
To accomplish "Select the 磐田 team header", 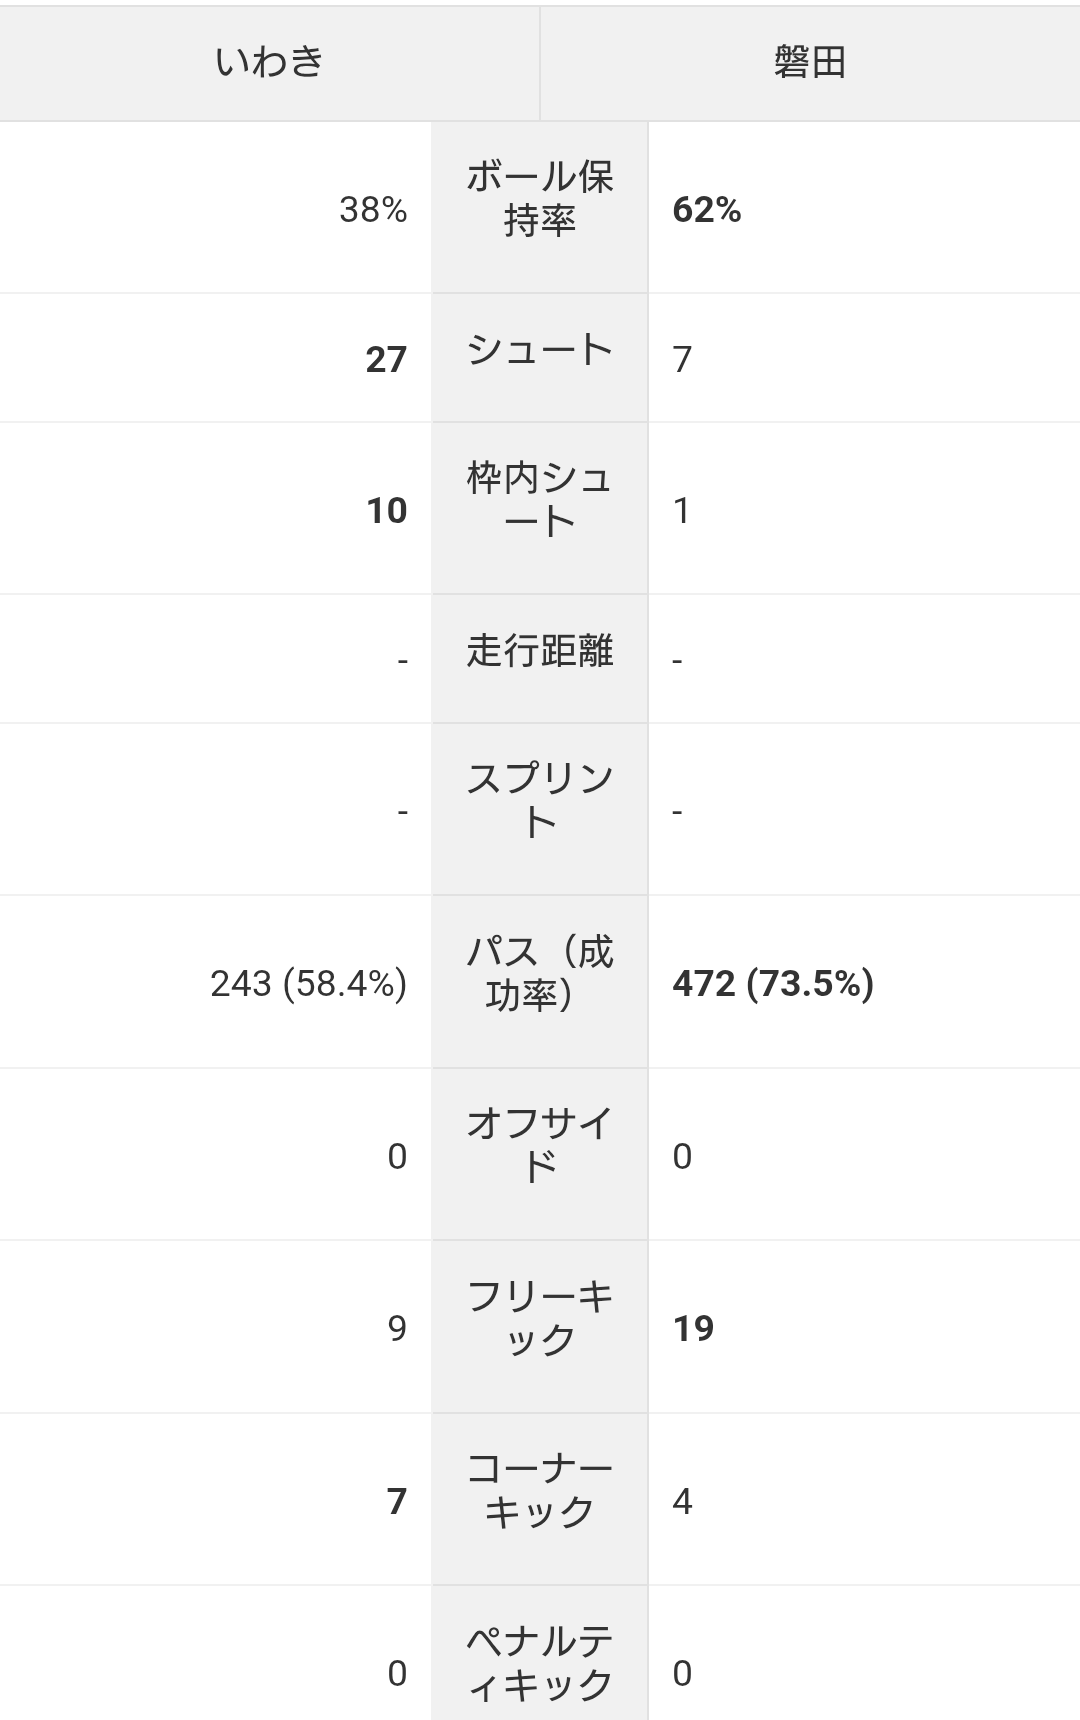I will (x=810, y=63).
